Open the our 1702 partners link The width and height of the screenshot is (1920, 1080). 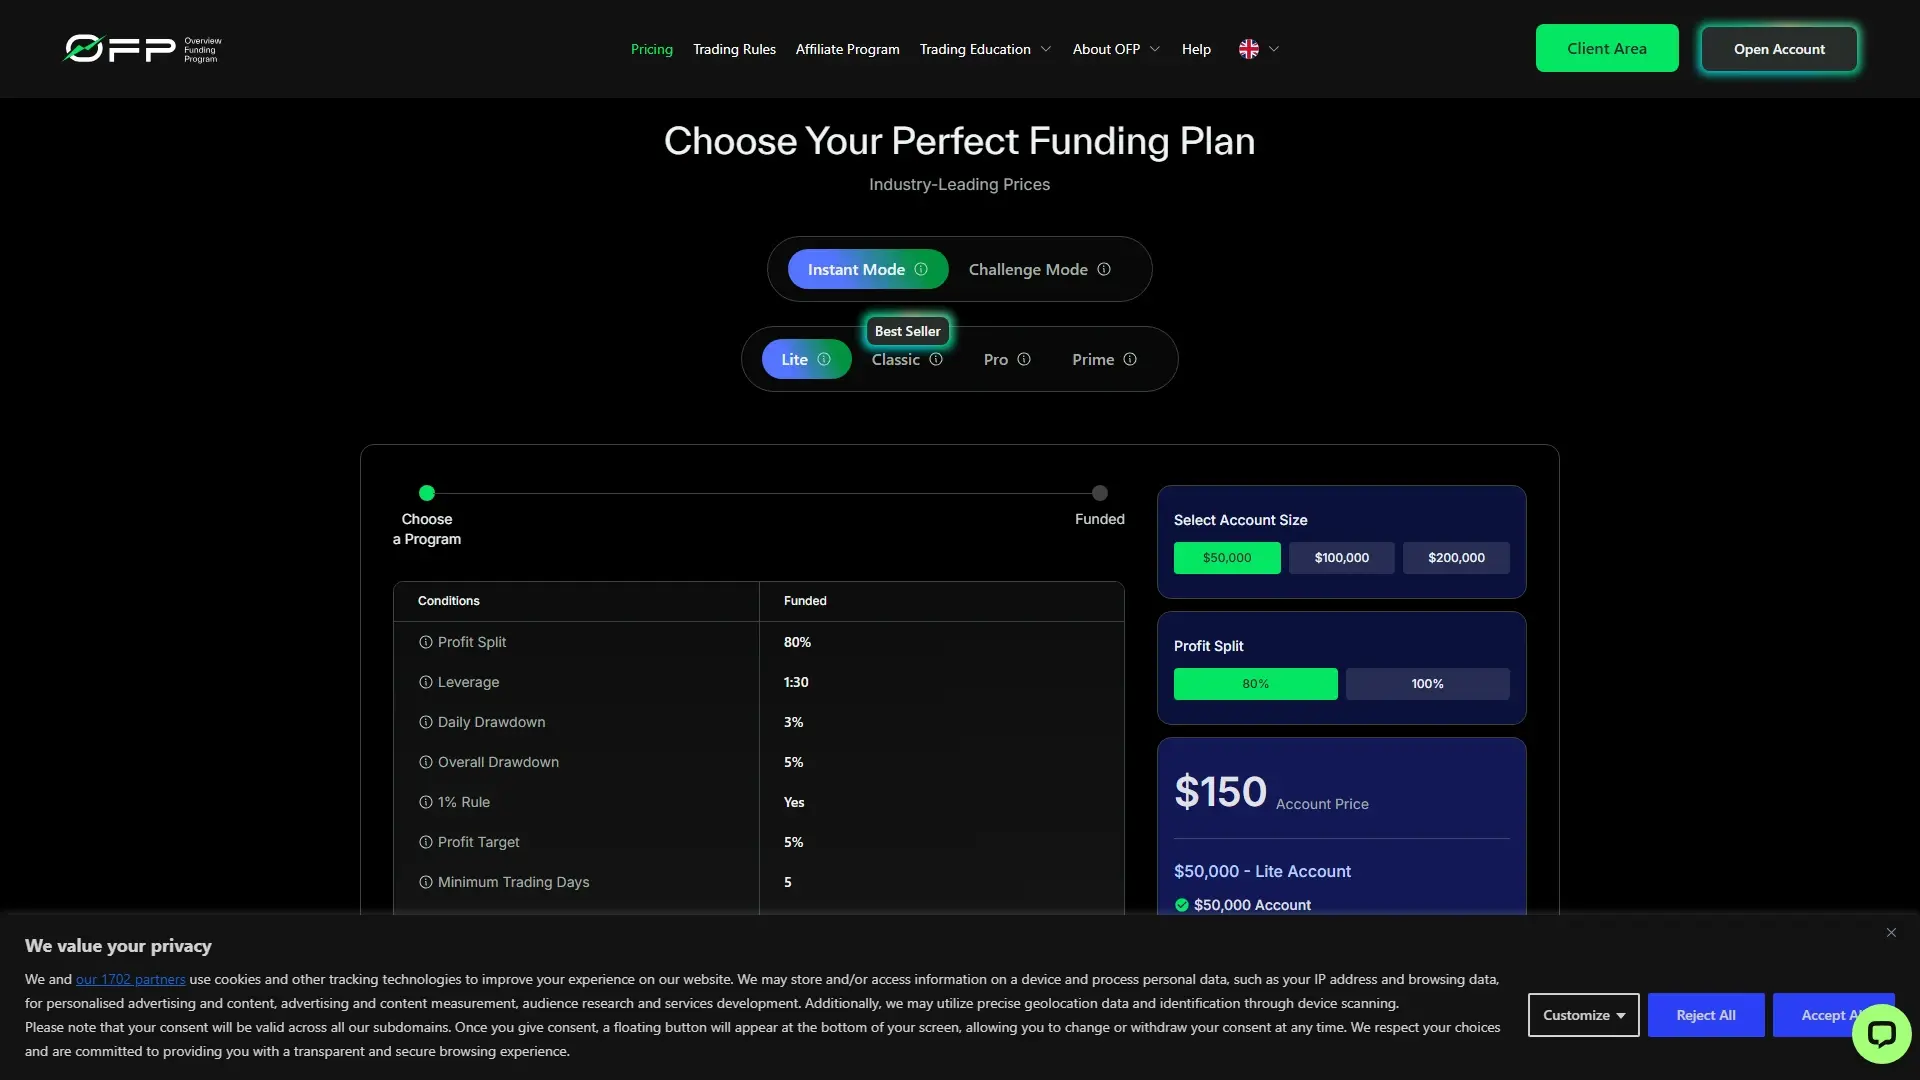pos(130,979)
